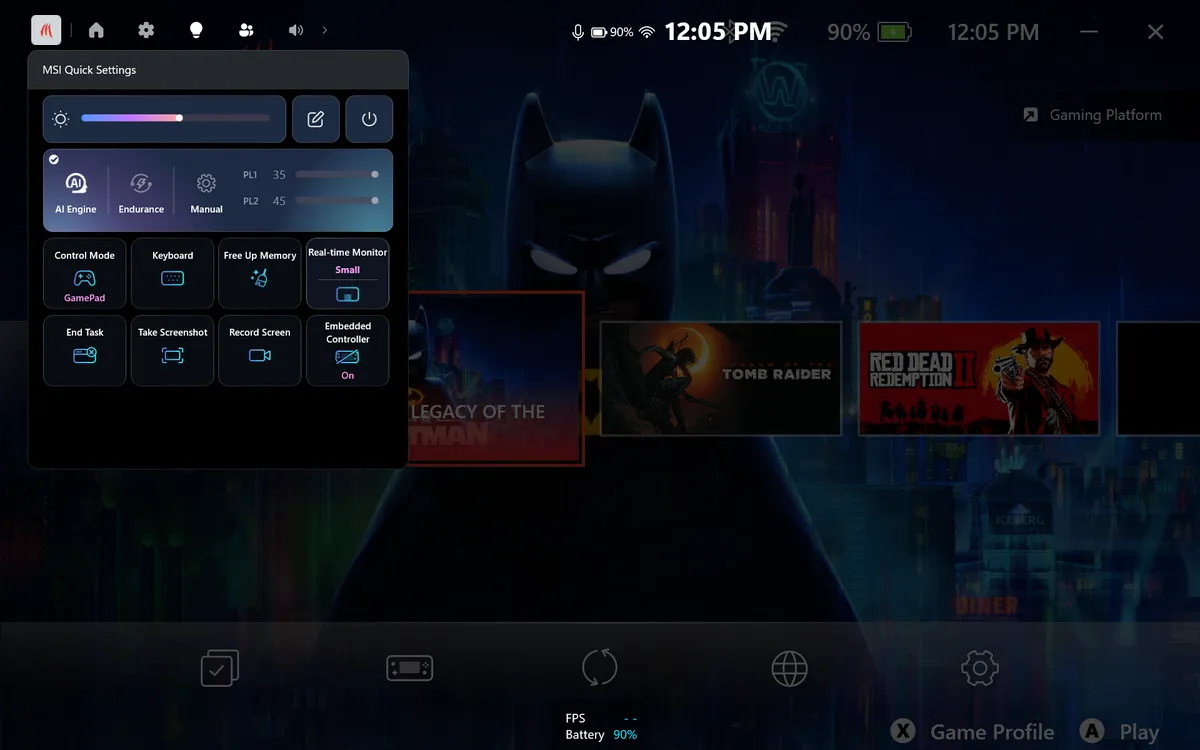Click the green battery icon beside 90%

[893, 32]
